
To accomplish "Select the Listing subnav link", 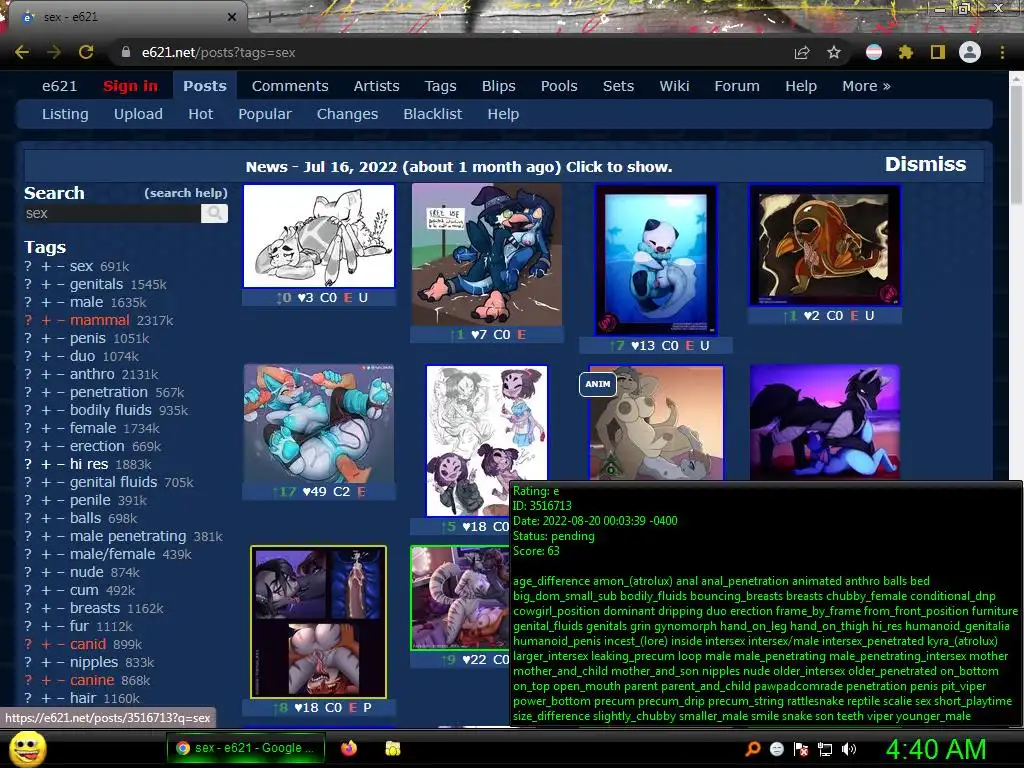I will [65, 114].
